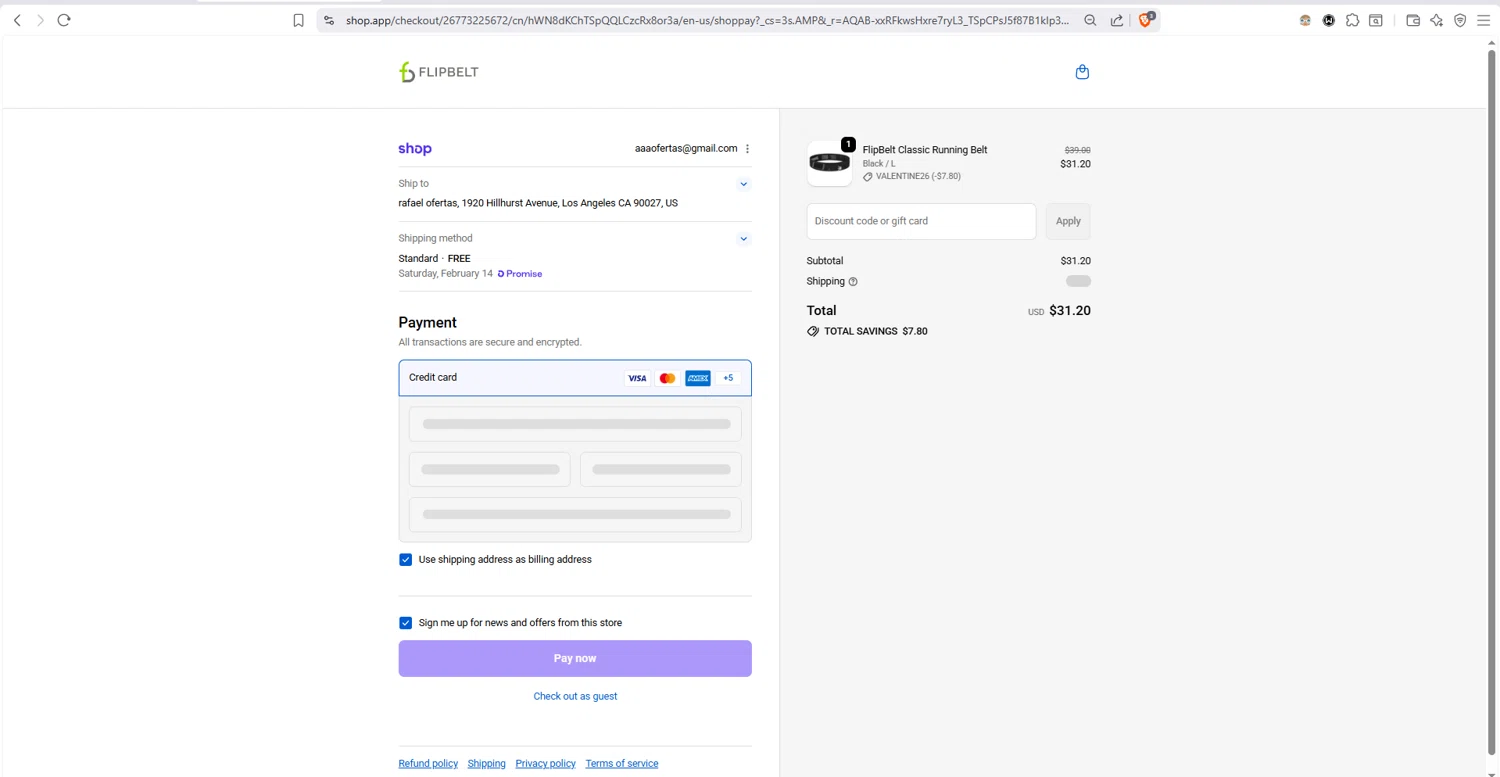Click the shipping address text line

538,203
